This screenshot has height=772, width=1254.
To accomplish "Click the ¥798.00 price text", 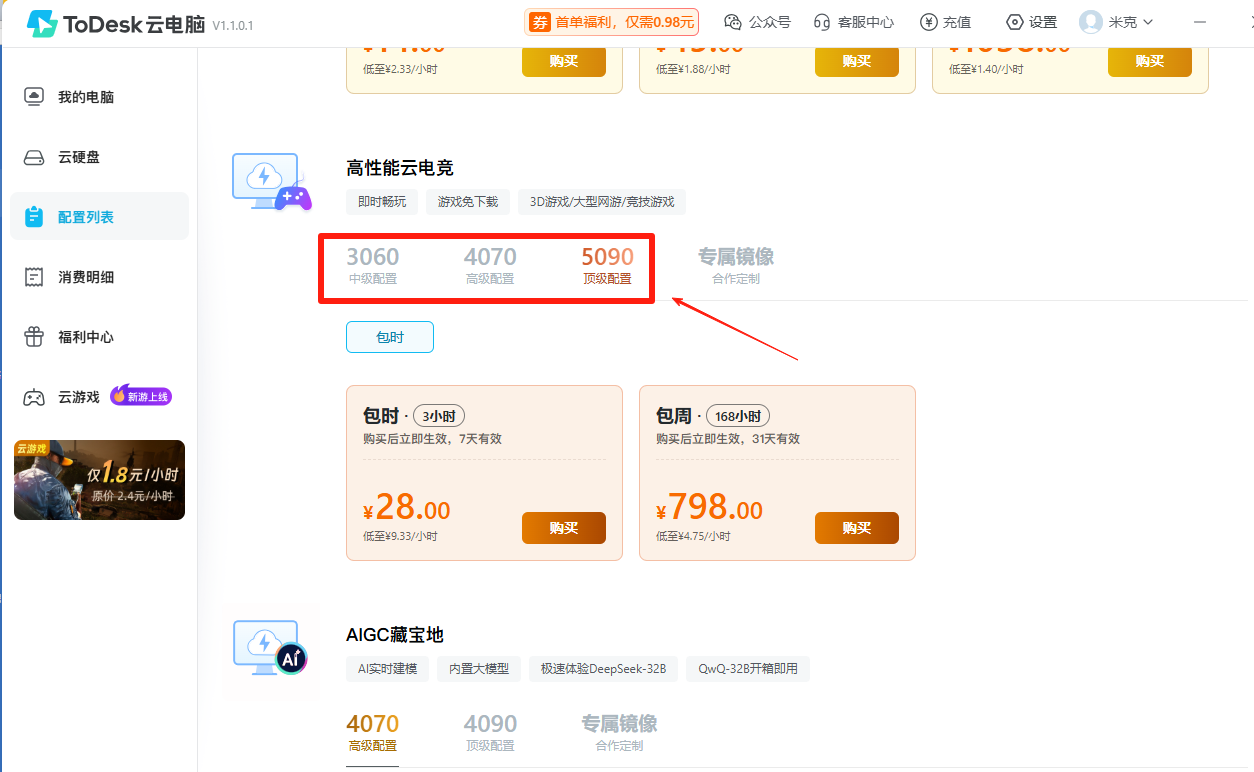I will (709, 508).
